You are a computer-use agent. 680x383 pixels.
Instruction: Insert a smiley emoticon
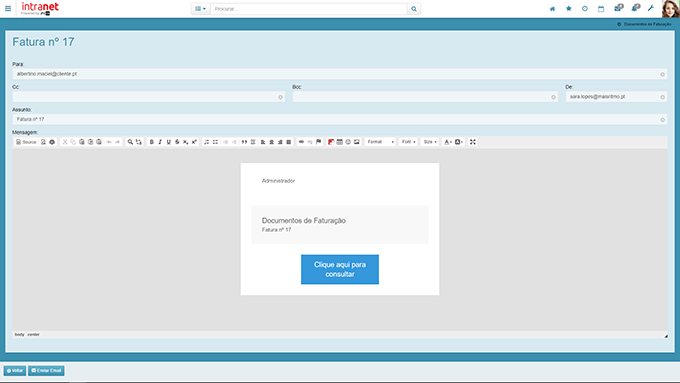348,142
